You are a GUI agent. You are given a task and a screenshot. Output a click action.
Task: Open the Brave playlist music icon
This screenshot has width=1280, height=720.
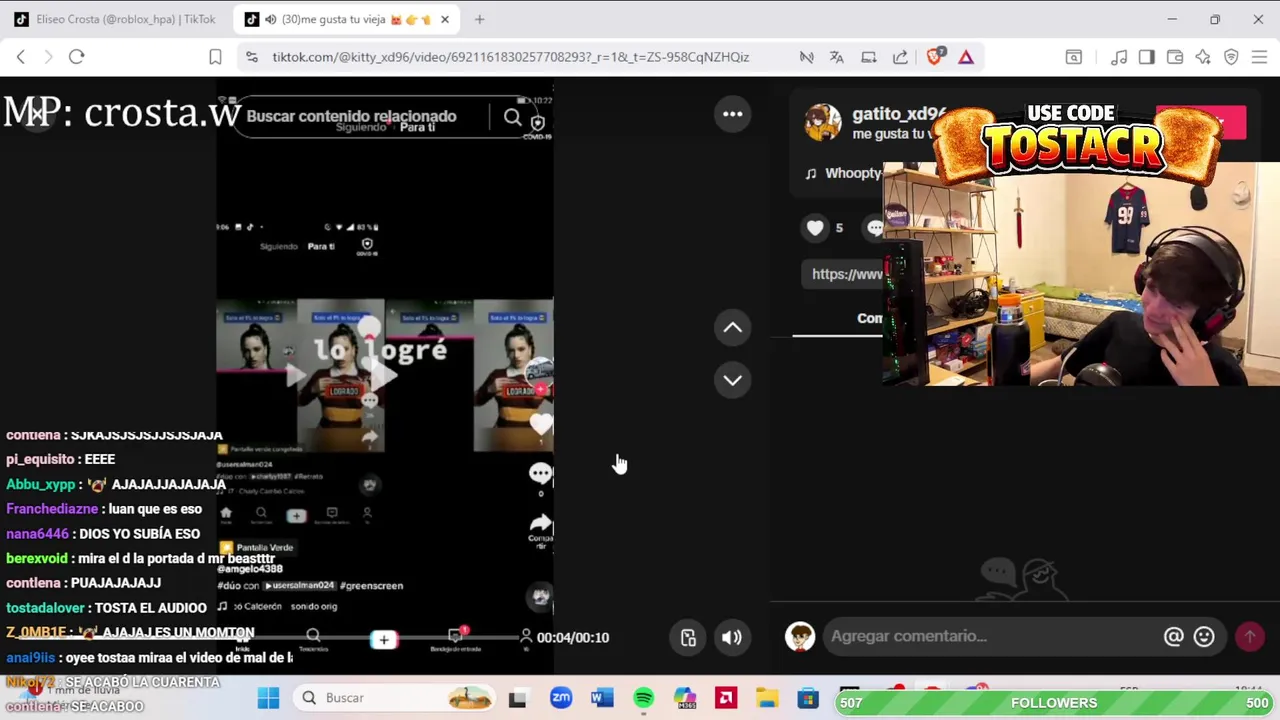point(1119,57)
